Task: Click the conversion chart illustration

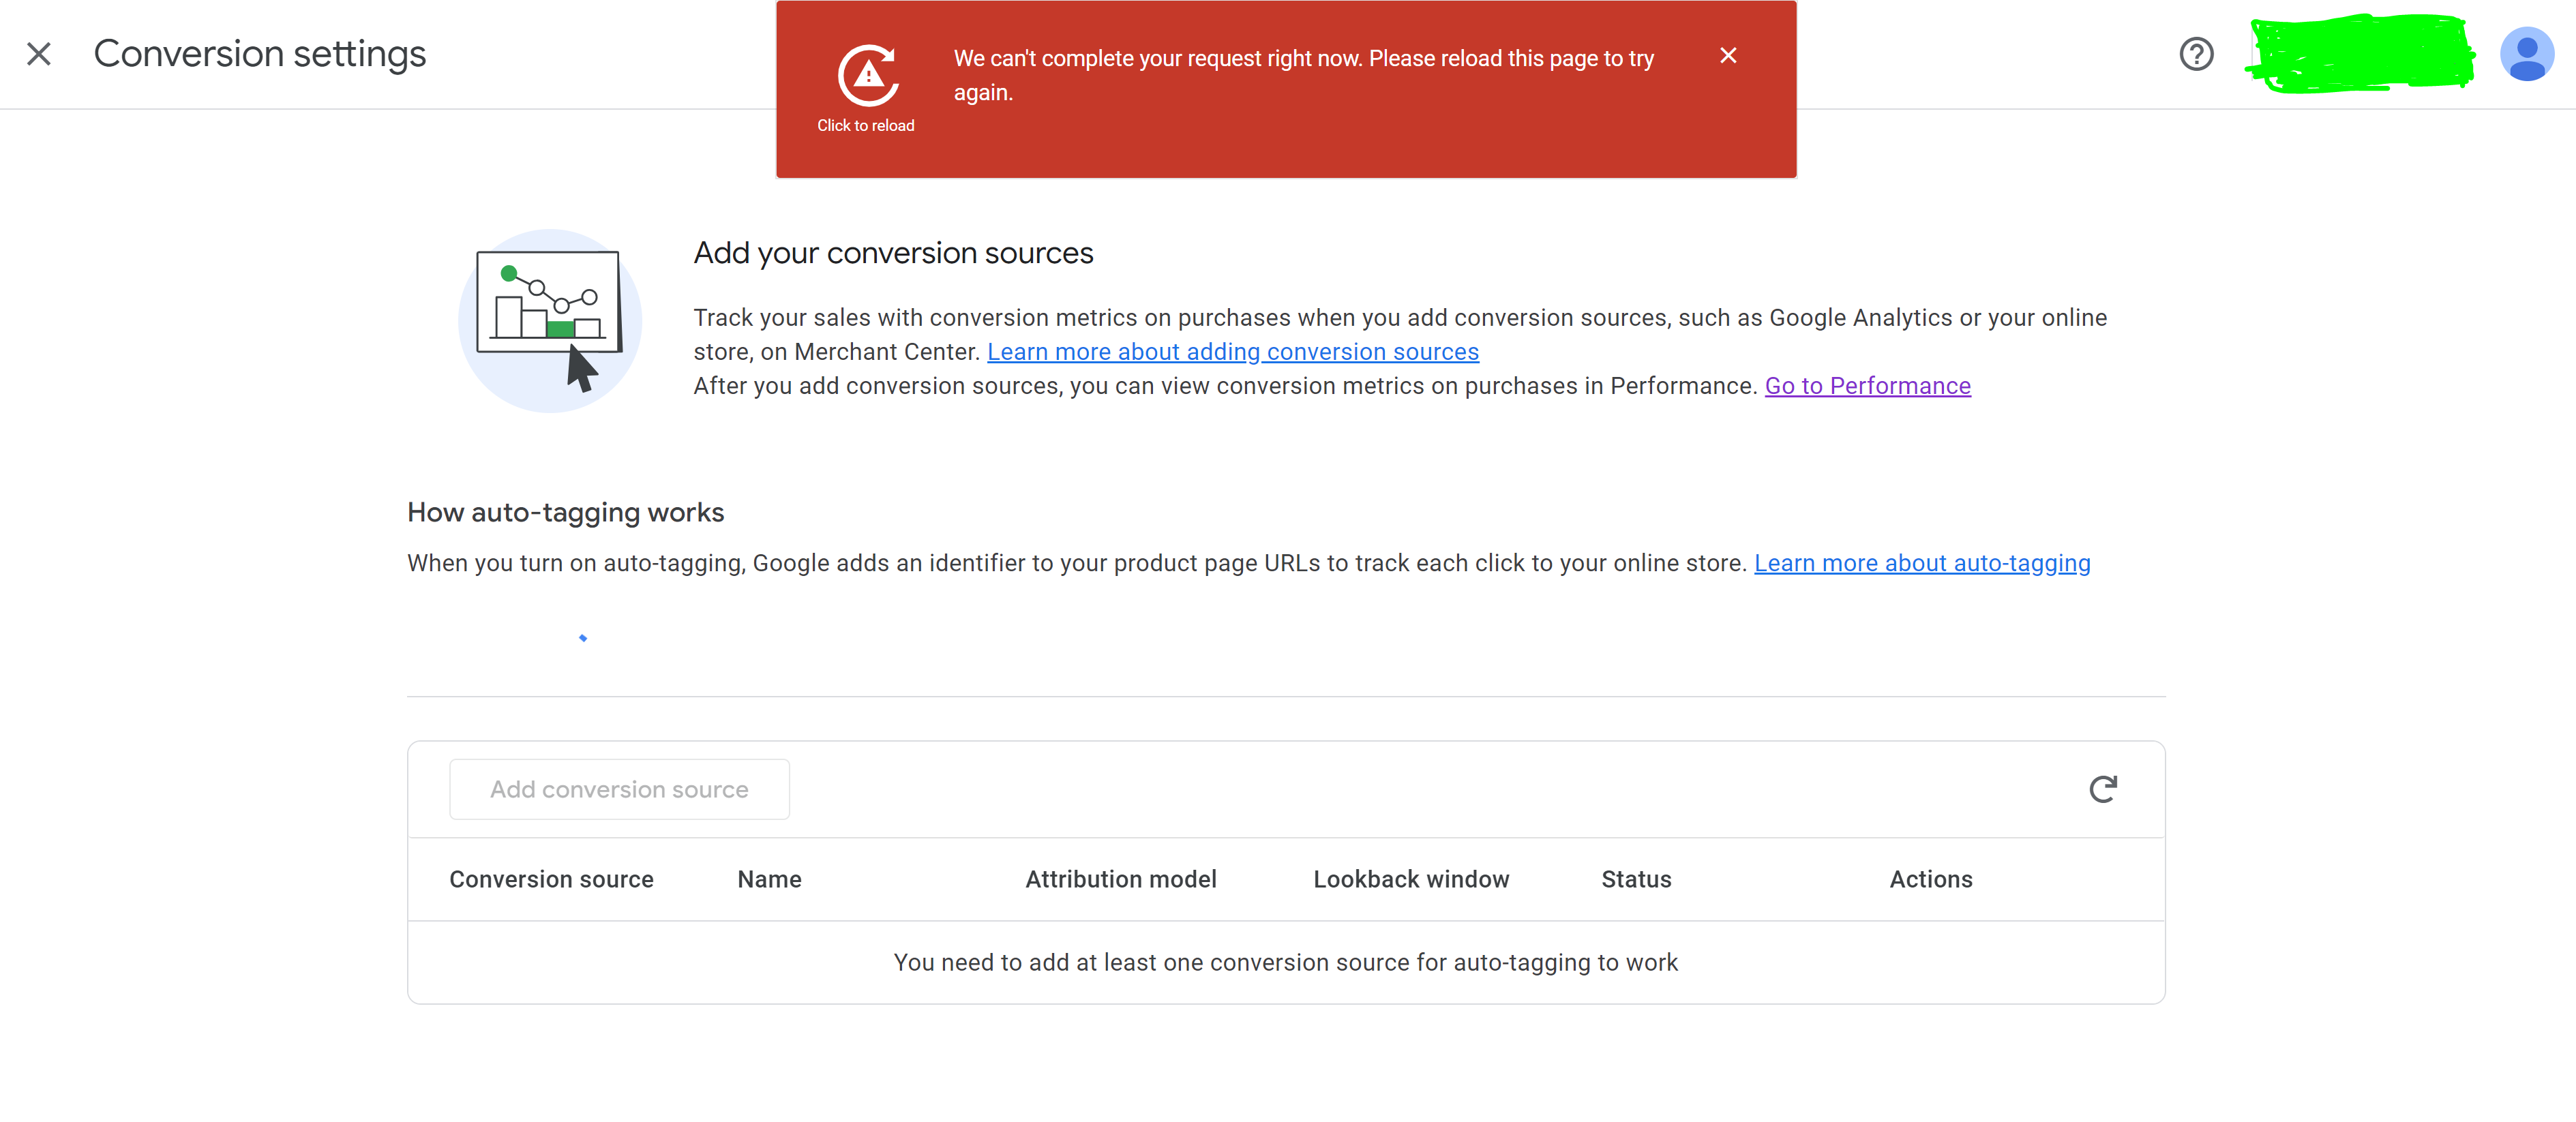Action: coord(550,320)
